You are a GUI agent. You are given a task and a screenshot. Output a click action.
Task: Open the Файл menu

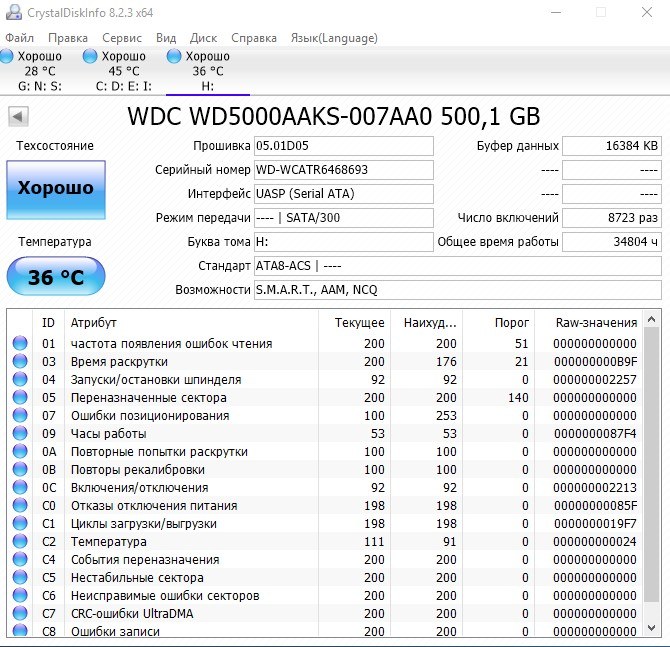(19, 38)
